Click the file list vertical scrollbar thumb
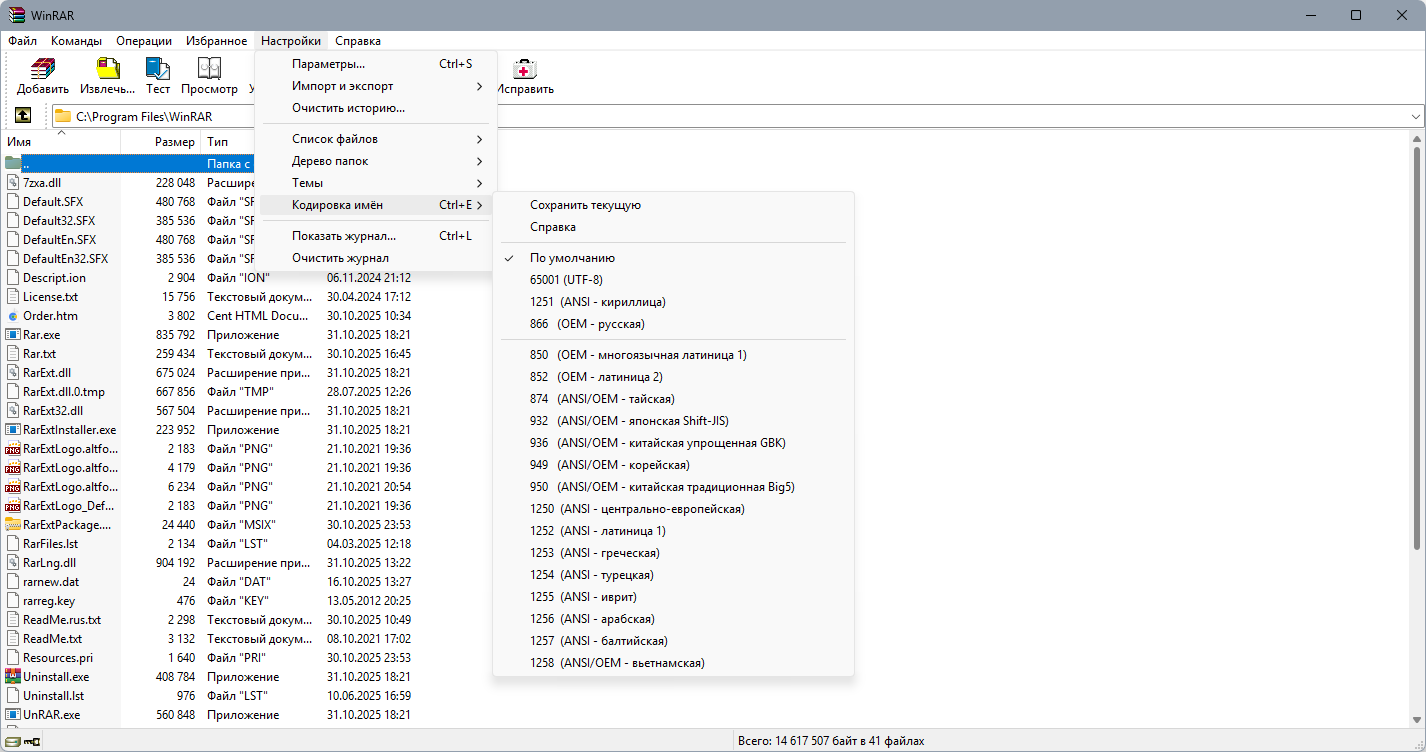The image size is (1426, 752). click(1416, 348)
